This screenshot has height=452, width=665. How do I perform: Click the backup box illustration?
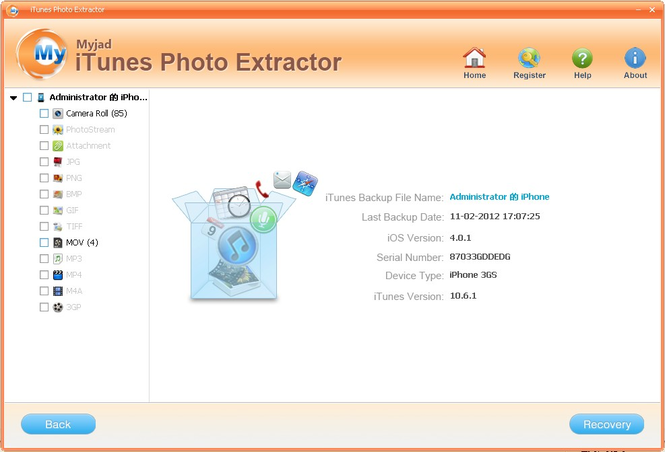coord(245,236)
